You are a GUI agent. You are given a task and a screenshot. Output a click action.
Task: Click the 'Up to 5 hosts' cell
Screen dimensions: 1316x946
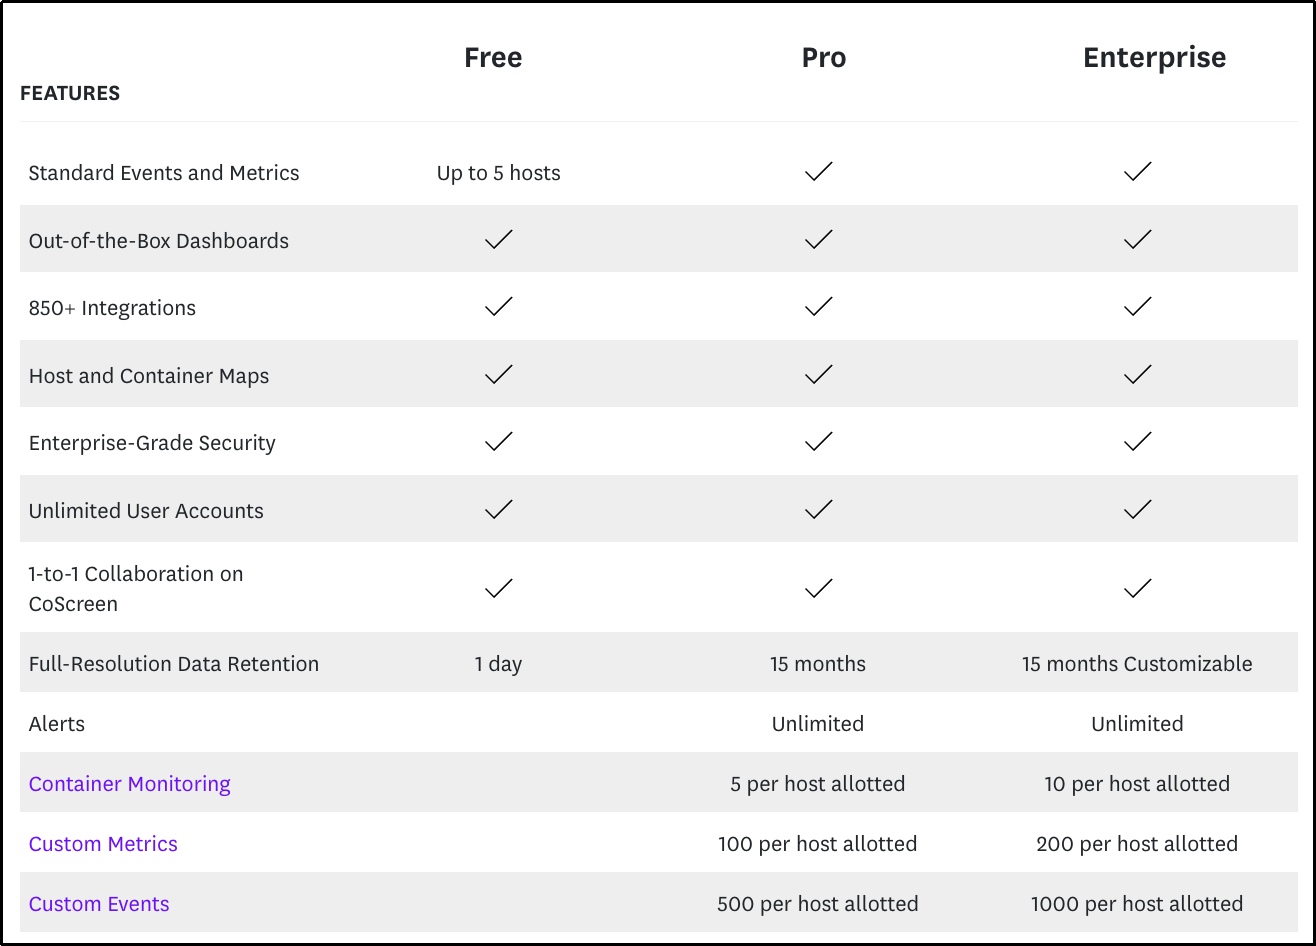coord(498,173)
